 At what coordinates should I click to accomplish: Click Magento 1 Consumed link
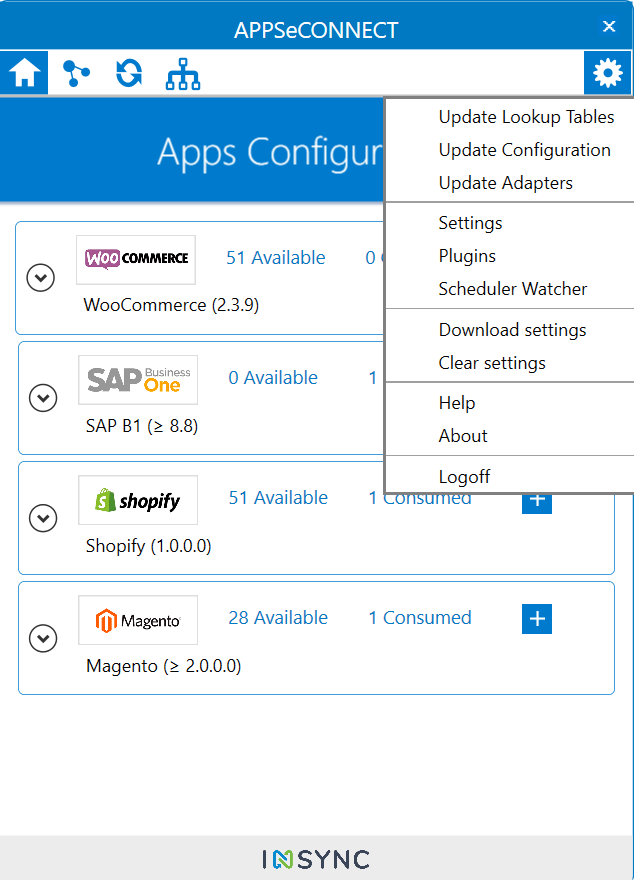[x=419, y=618]
